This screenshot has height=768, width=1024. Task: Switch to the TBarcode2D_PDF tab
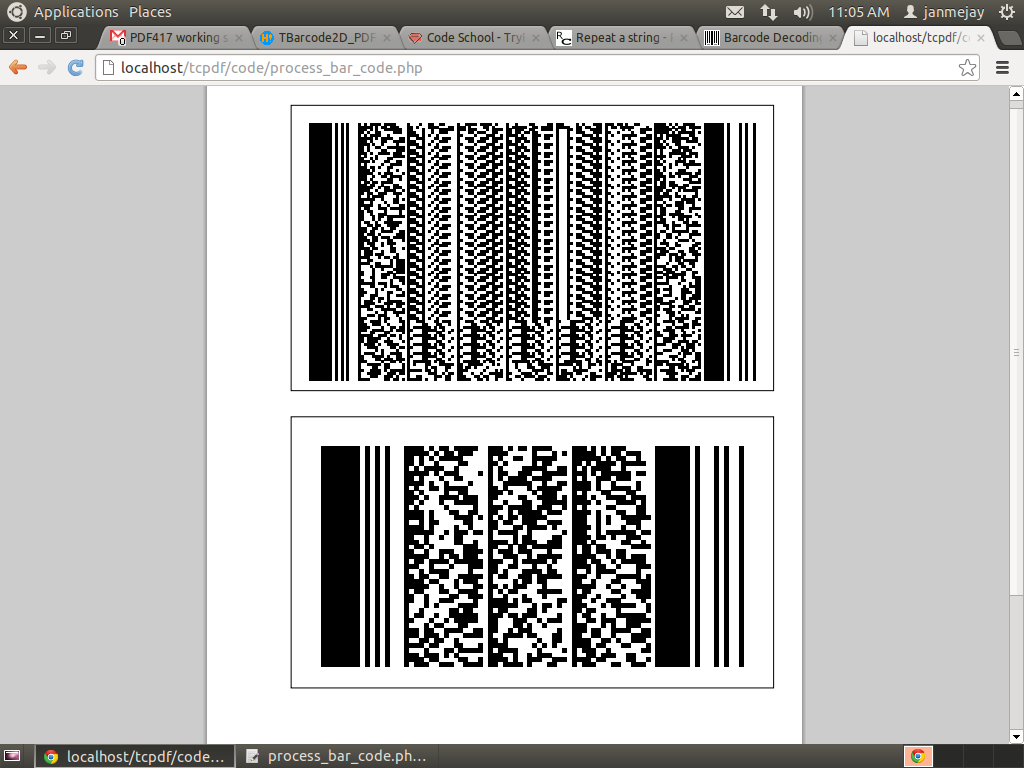pyautogui.click(x=320, y=38)
